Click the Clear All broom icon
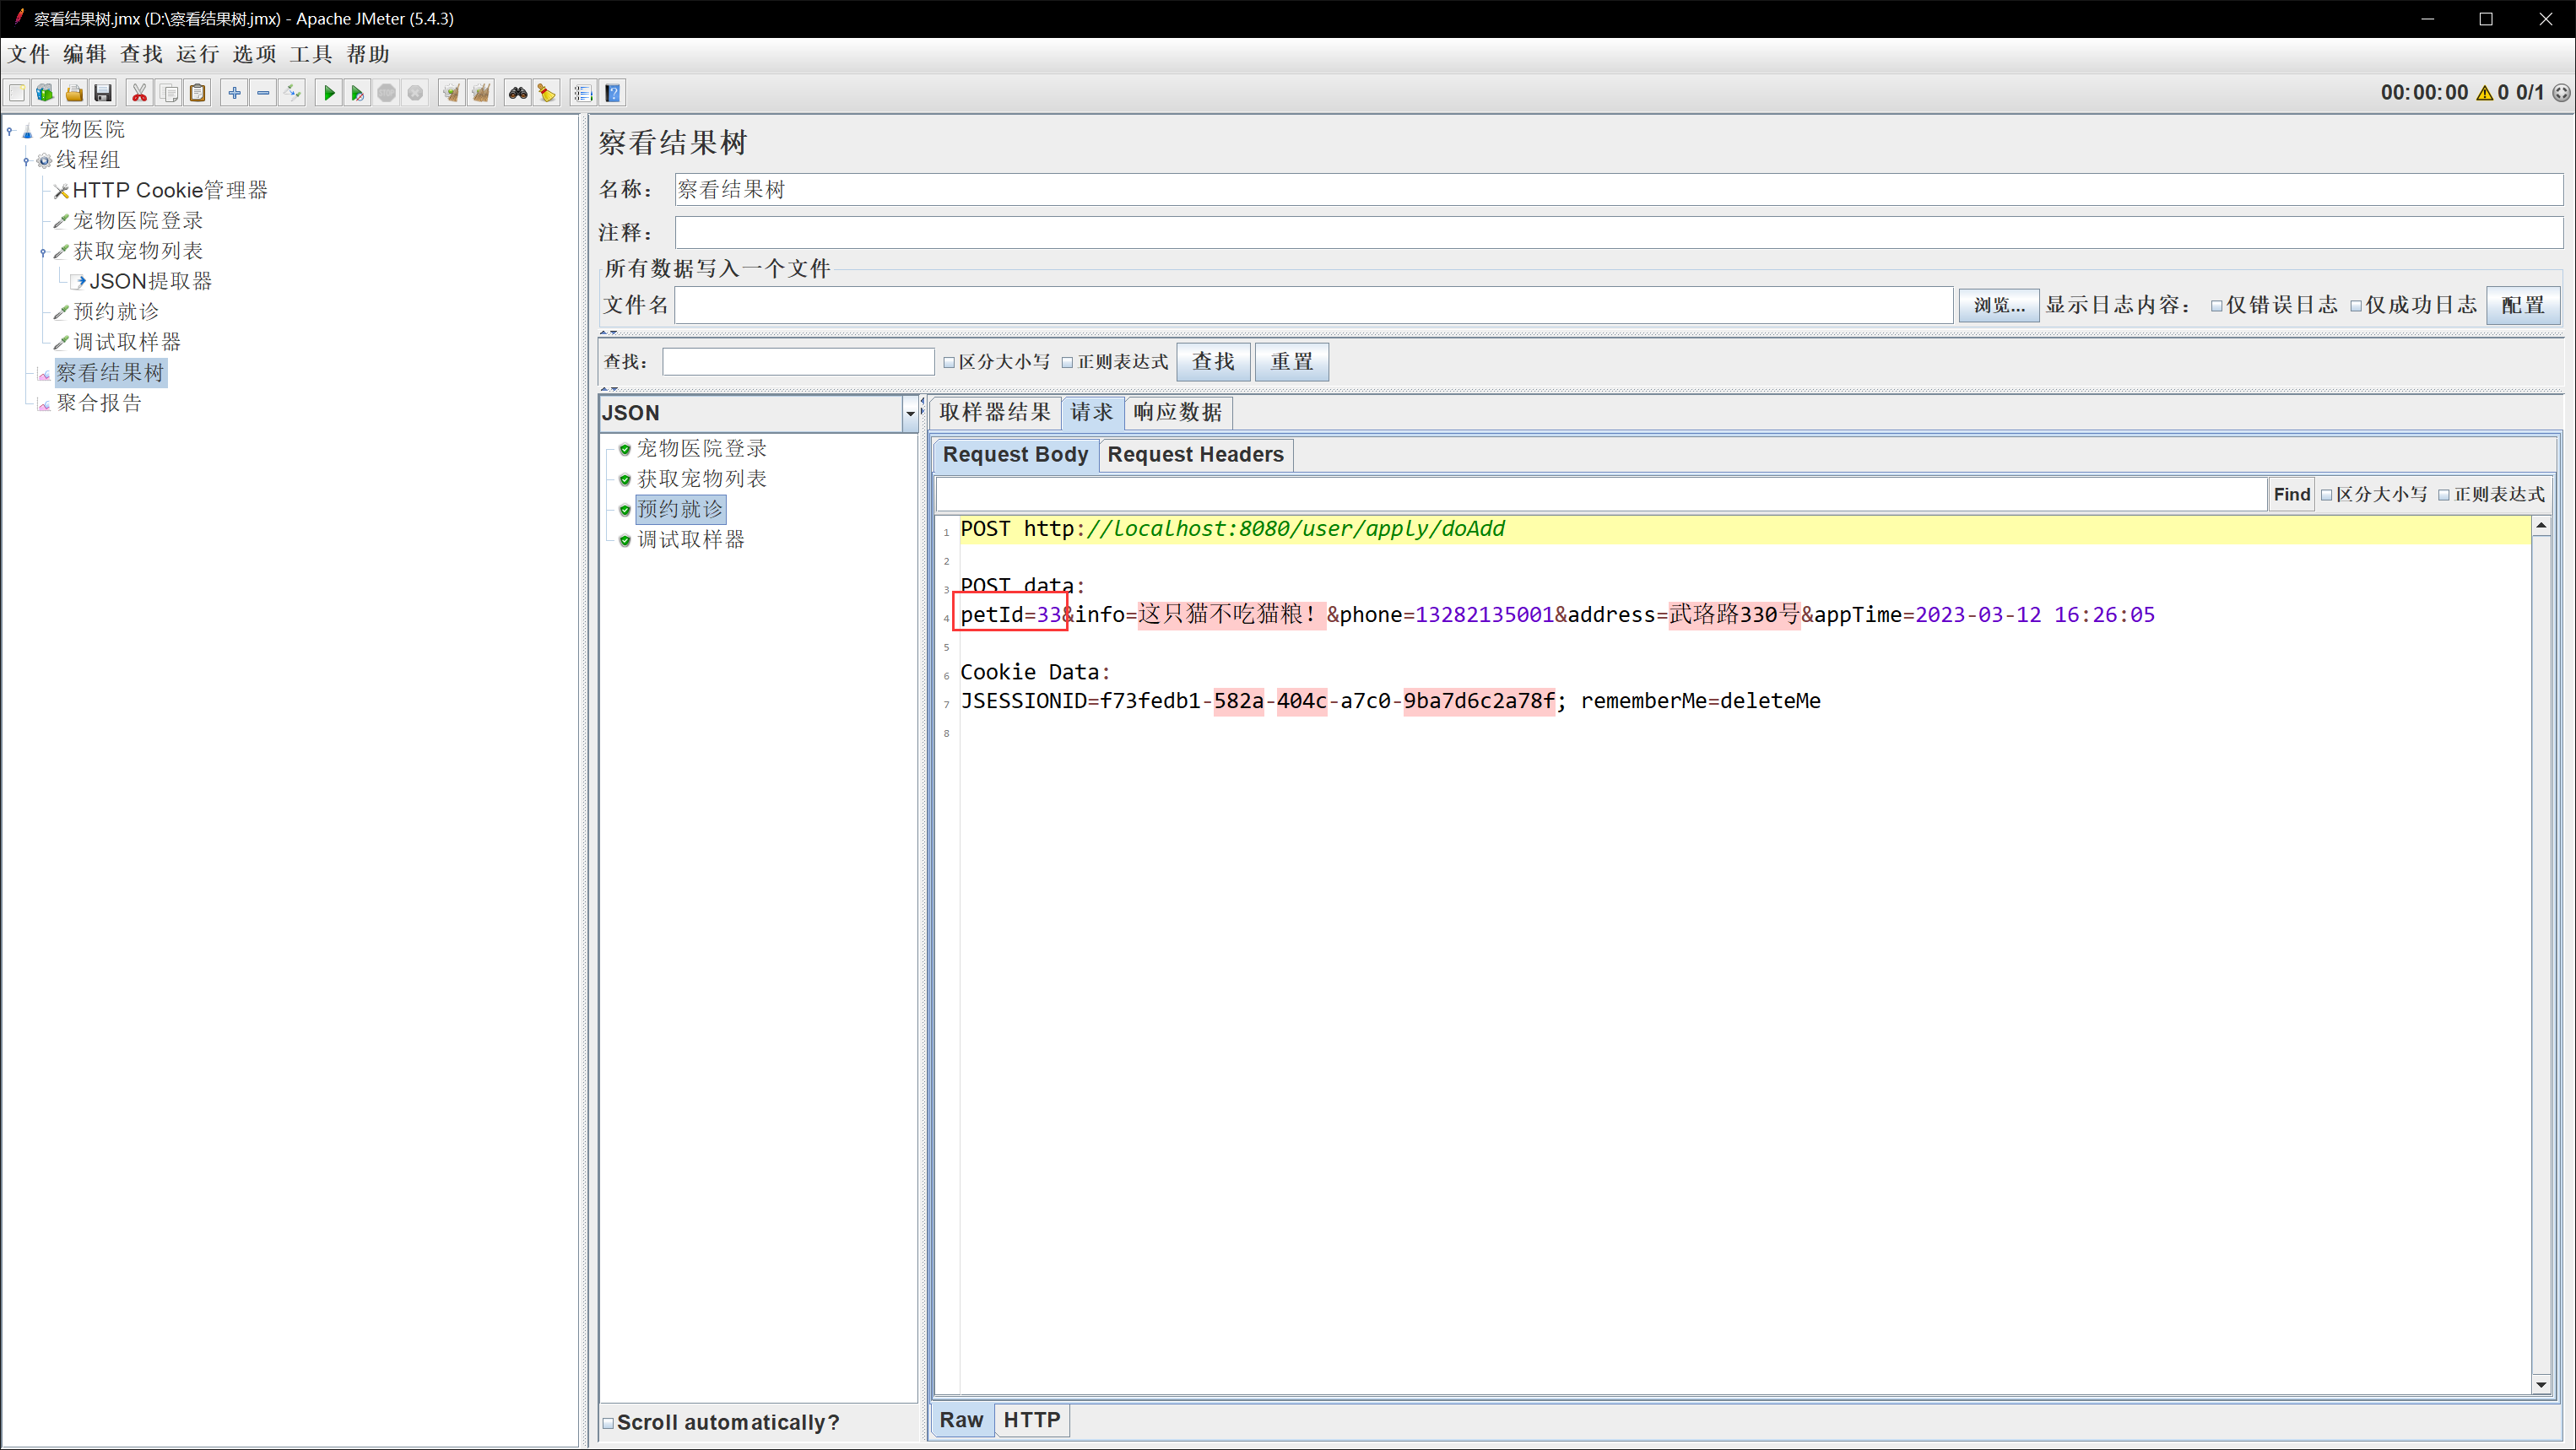This screenshot has height=1450, width=2576. pyautogui.click(x=481, y=93)
